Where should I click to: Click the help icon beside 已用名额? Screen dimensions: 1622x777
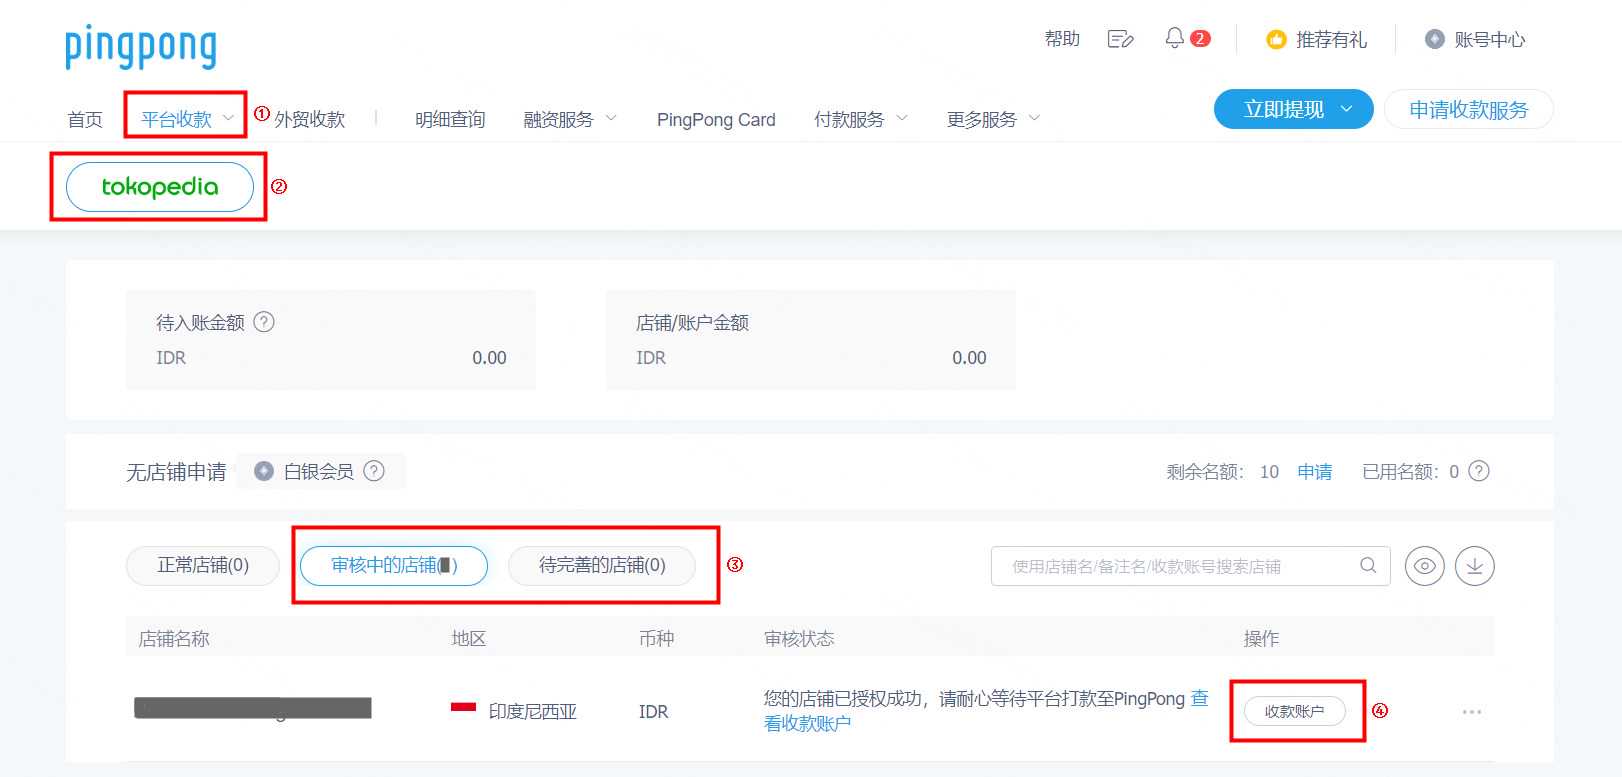pos(1479,471)
